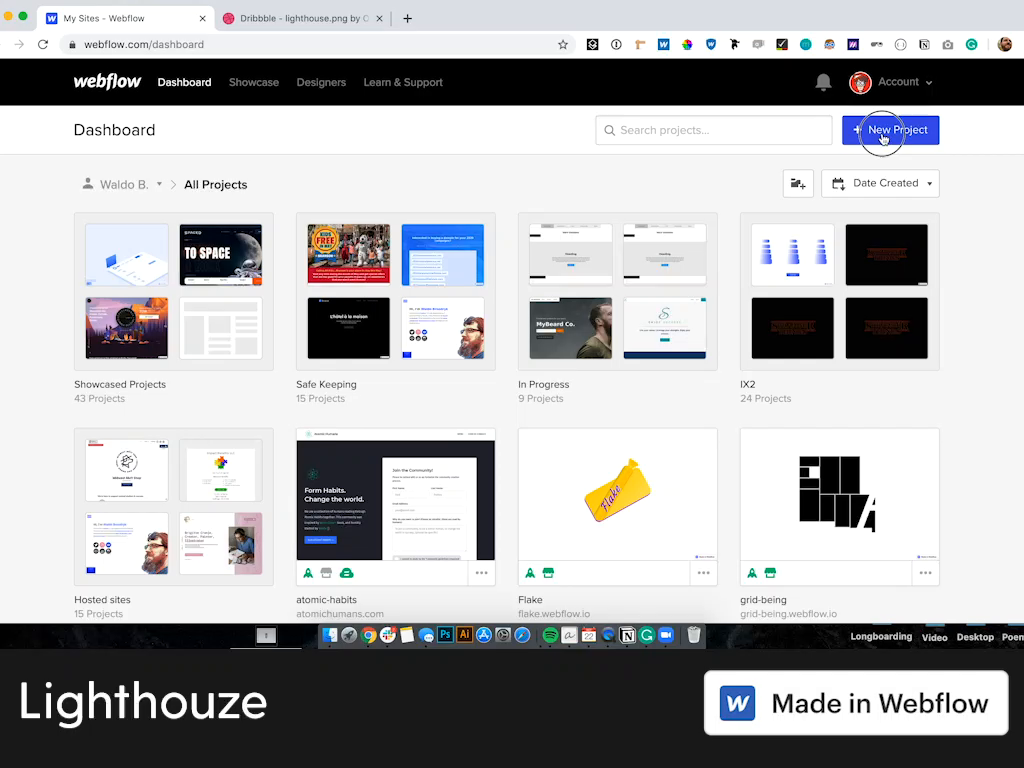Open Zoom from the dock
Image resolution: width=1024 pixels, height=768 pixels.
point(666,635)
